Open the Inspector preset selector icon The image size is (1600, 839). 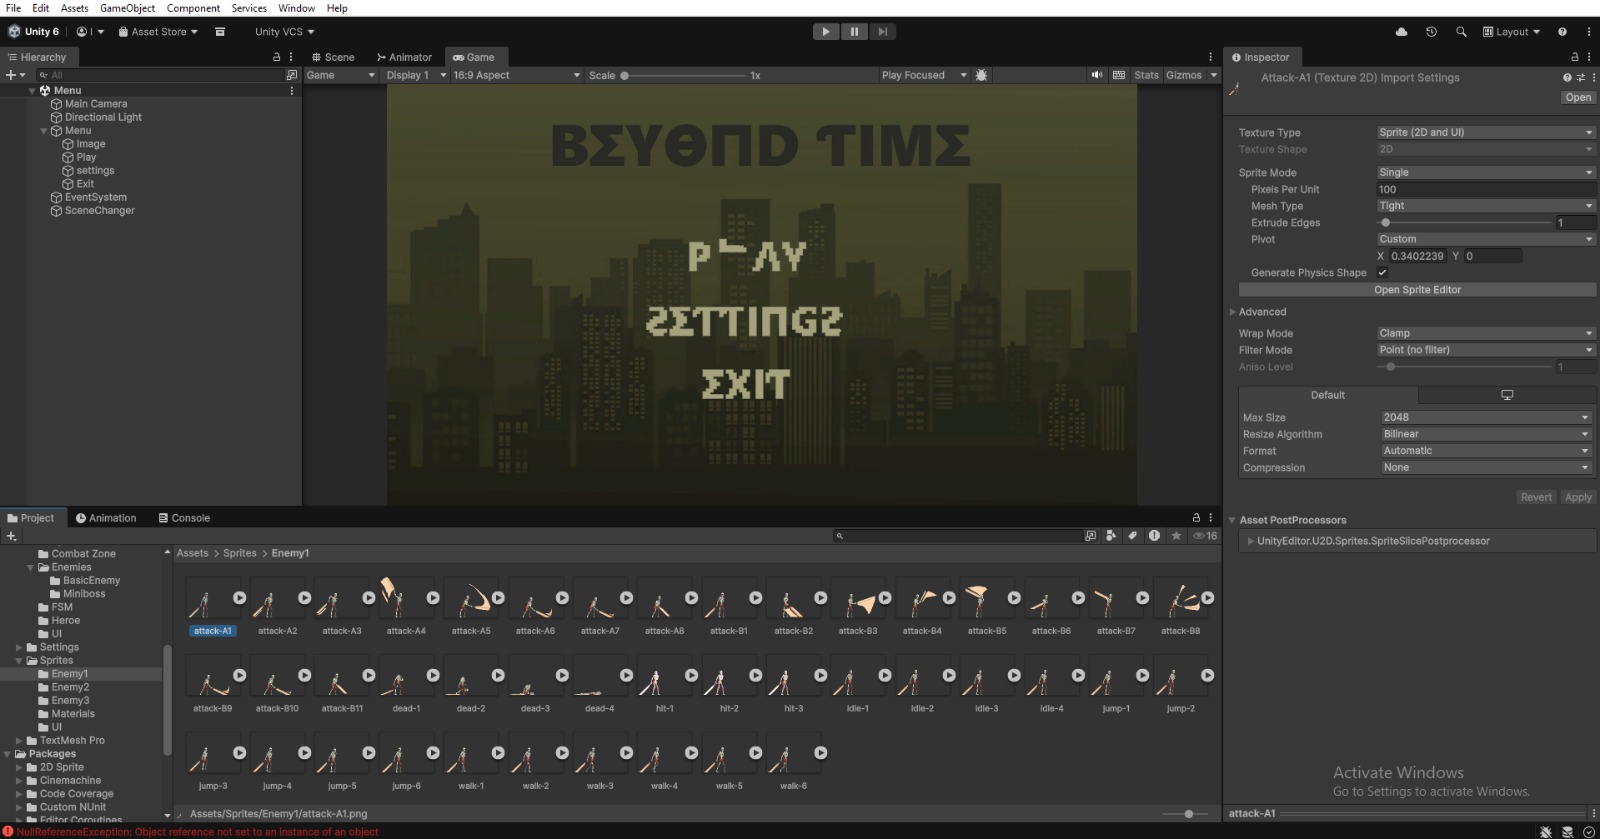[1580, 77]
